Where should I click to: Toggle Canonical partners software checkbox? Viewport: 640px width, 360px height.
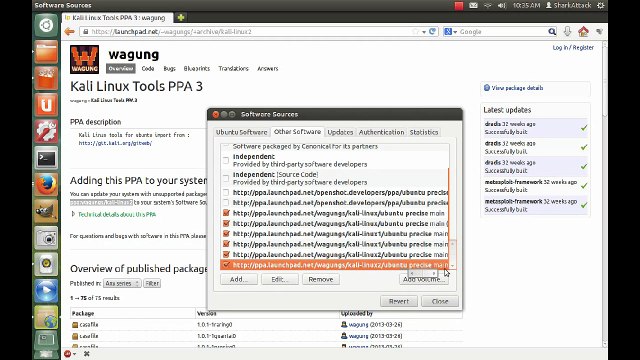(226, 146)
